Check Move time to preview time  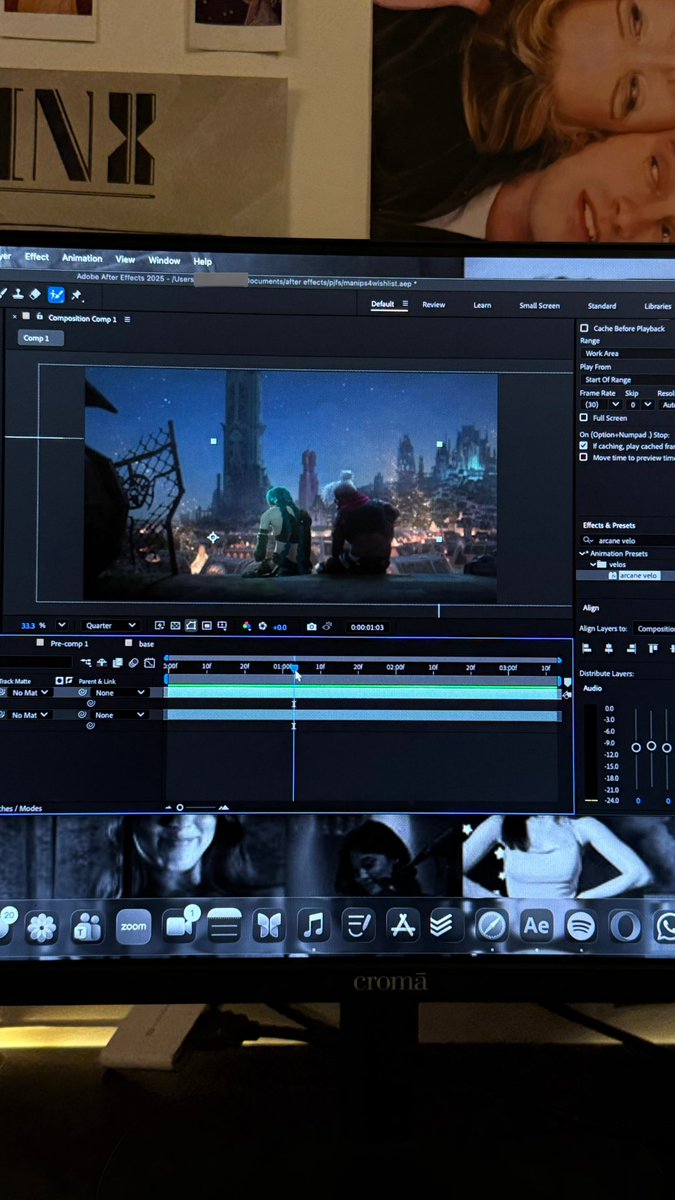(x=584, y=457)
